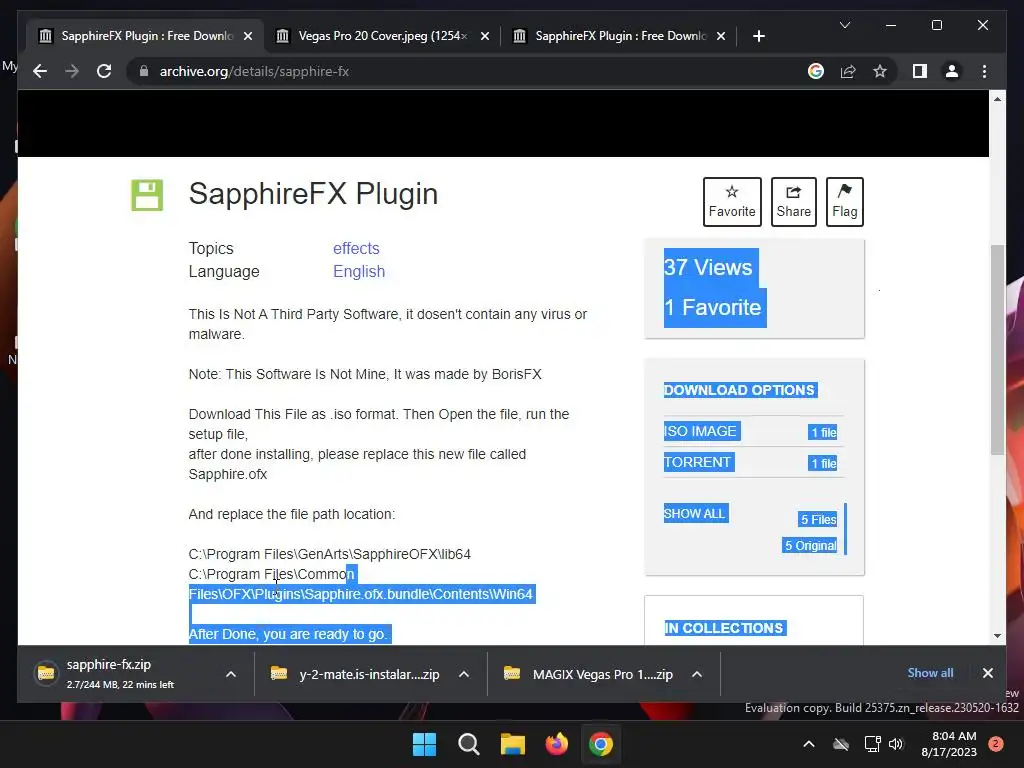Image resolution: width=1024 pixels, height=768 pixels.
Task: Click the 5 Files link
Action: pos(818,519)
